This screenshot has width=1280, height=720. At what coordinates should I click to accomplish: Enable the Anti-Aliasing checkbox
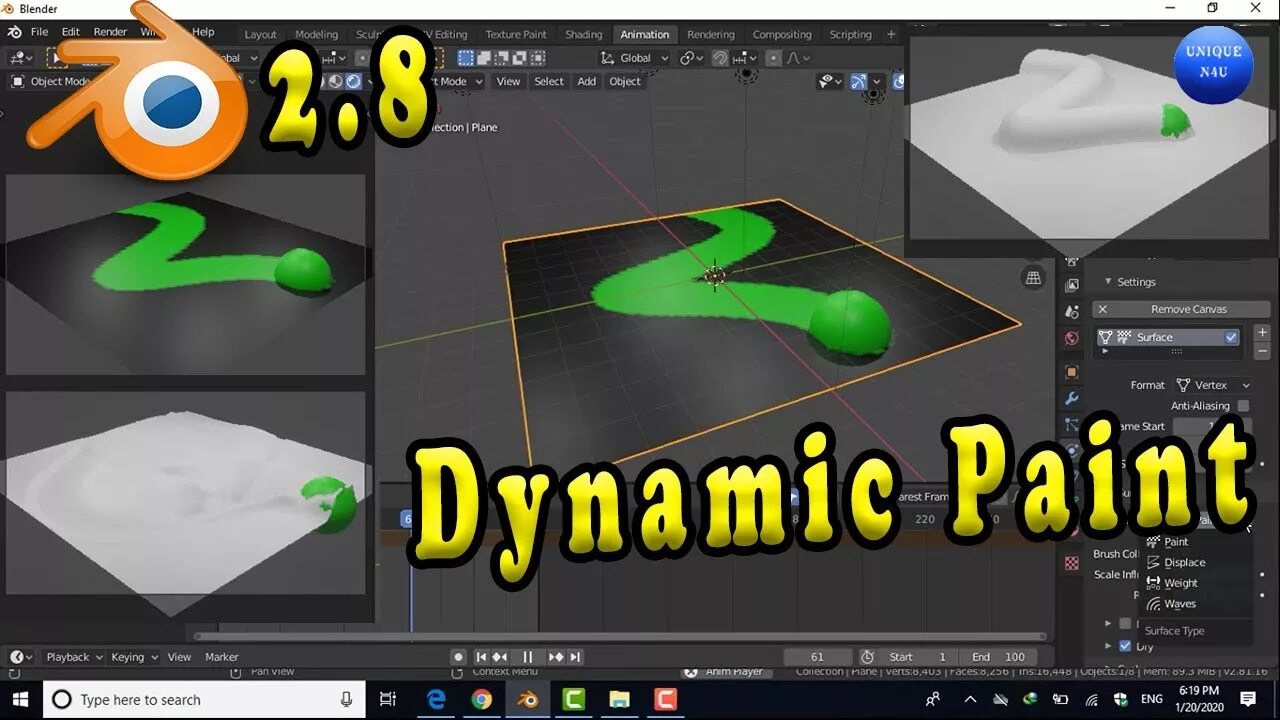point(1243,406)
